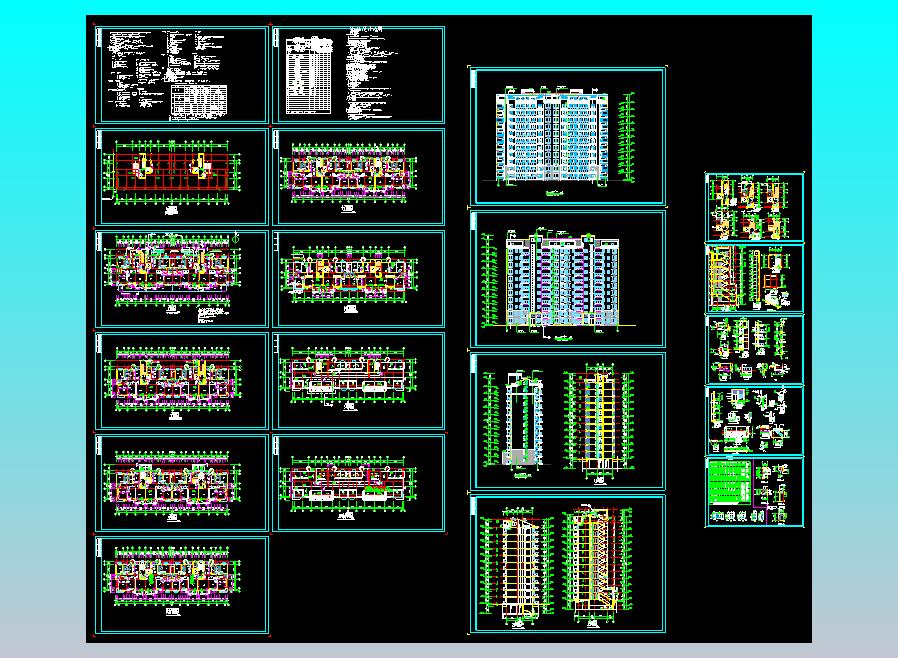Click the small materials table in notes sheet
The height and width of the screenshot is (658, 898).
point(199,102)
